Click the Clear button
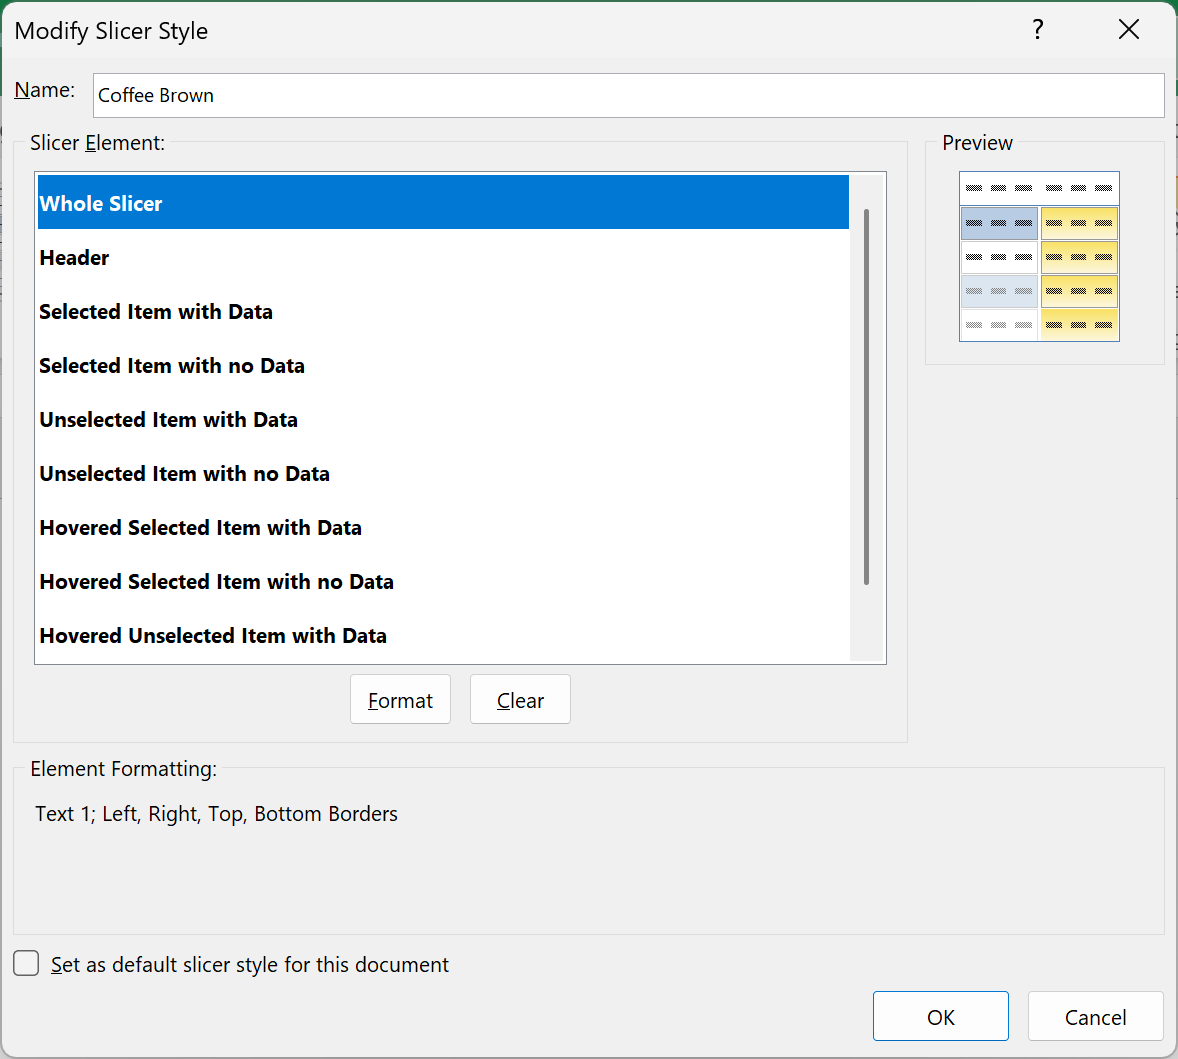1178x1059 pixels. point(520,699)
